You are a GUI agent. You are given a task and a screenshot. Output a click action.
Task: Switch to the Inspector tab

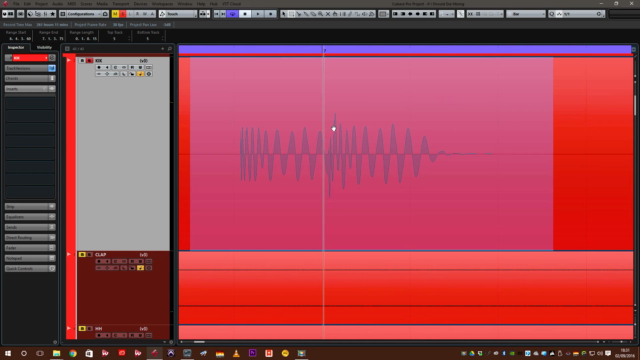pyautogui.click(x=16, y=47)
